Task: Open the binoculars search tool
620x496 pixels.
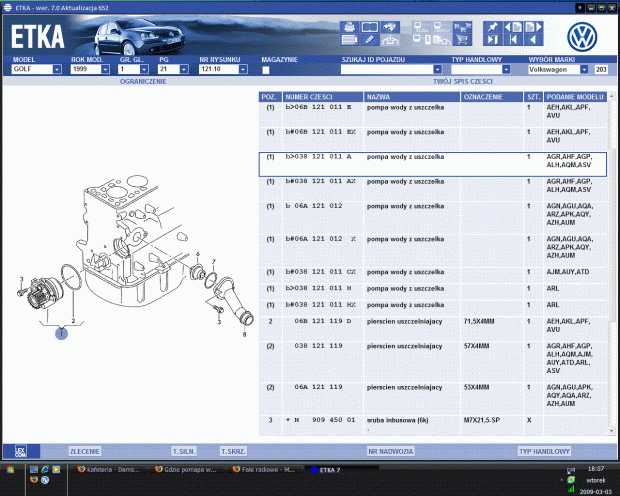Action: tap(389, 27)
